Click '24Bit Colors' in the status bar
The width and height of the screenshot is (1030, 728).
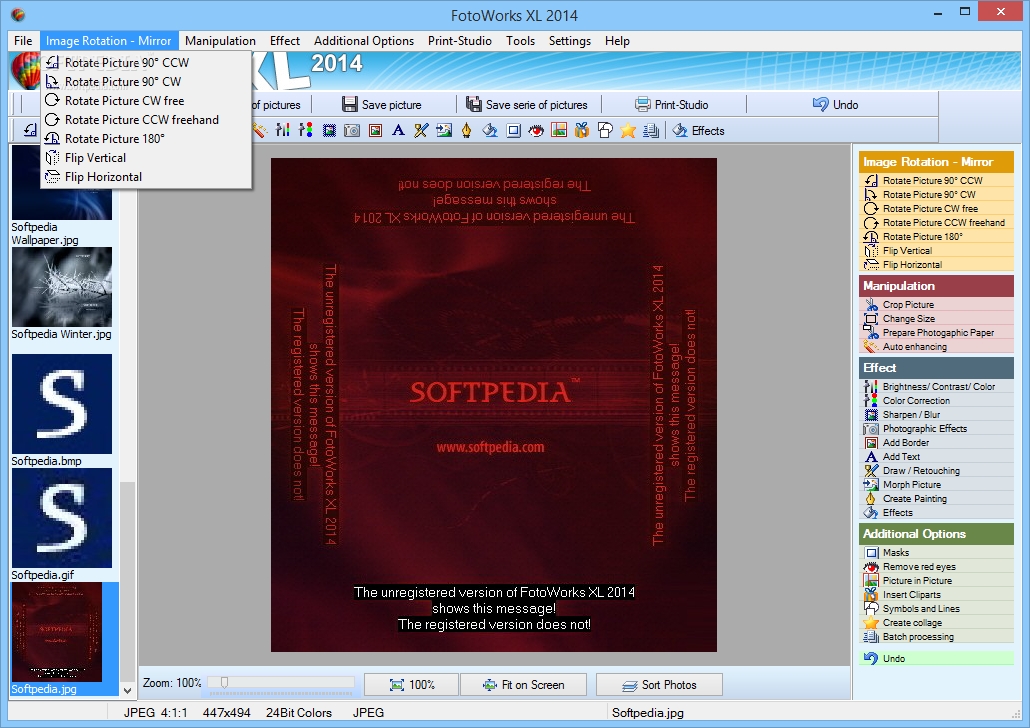point(299,713)
